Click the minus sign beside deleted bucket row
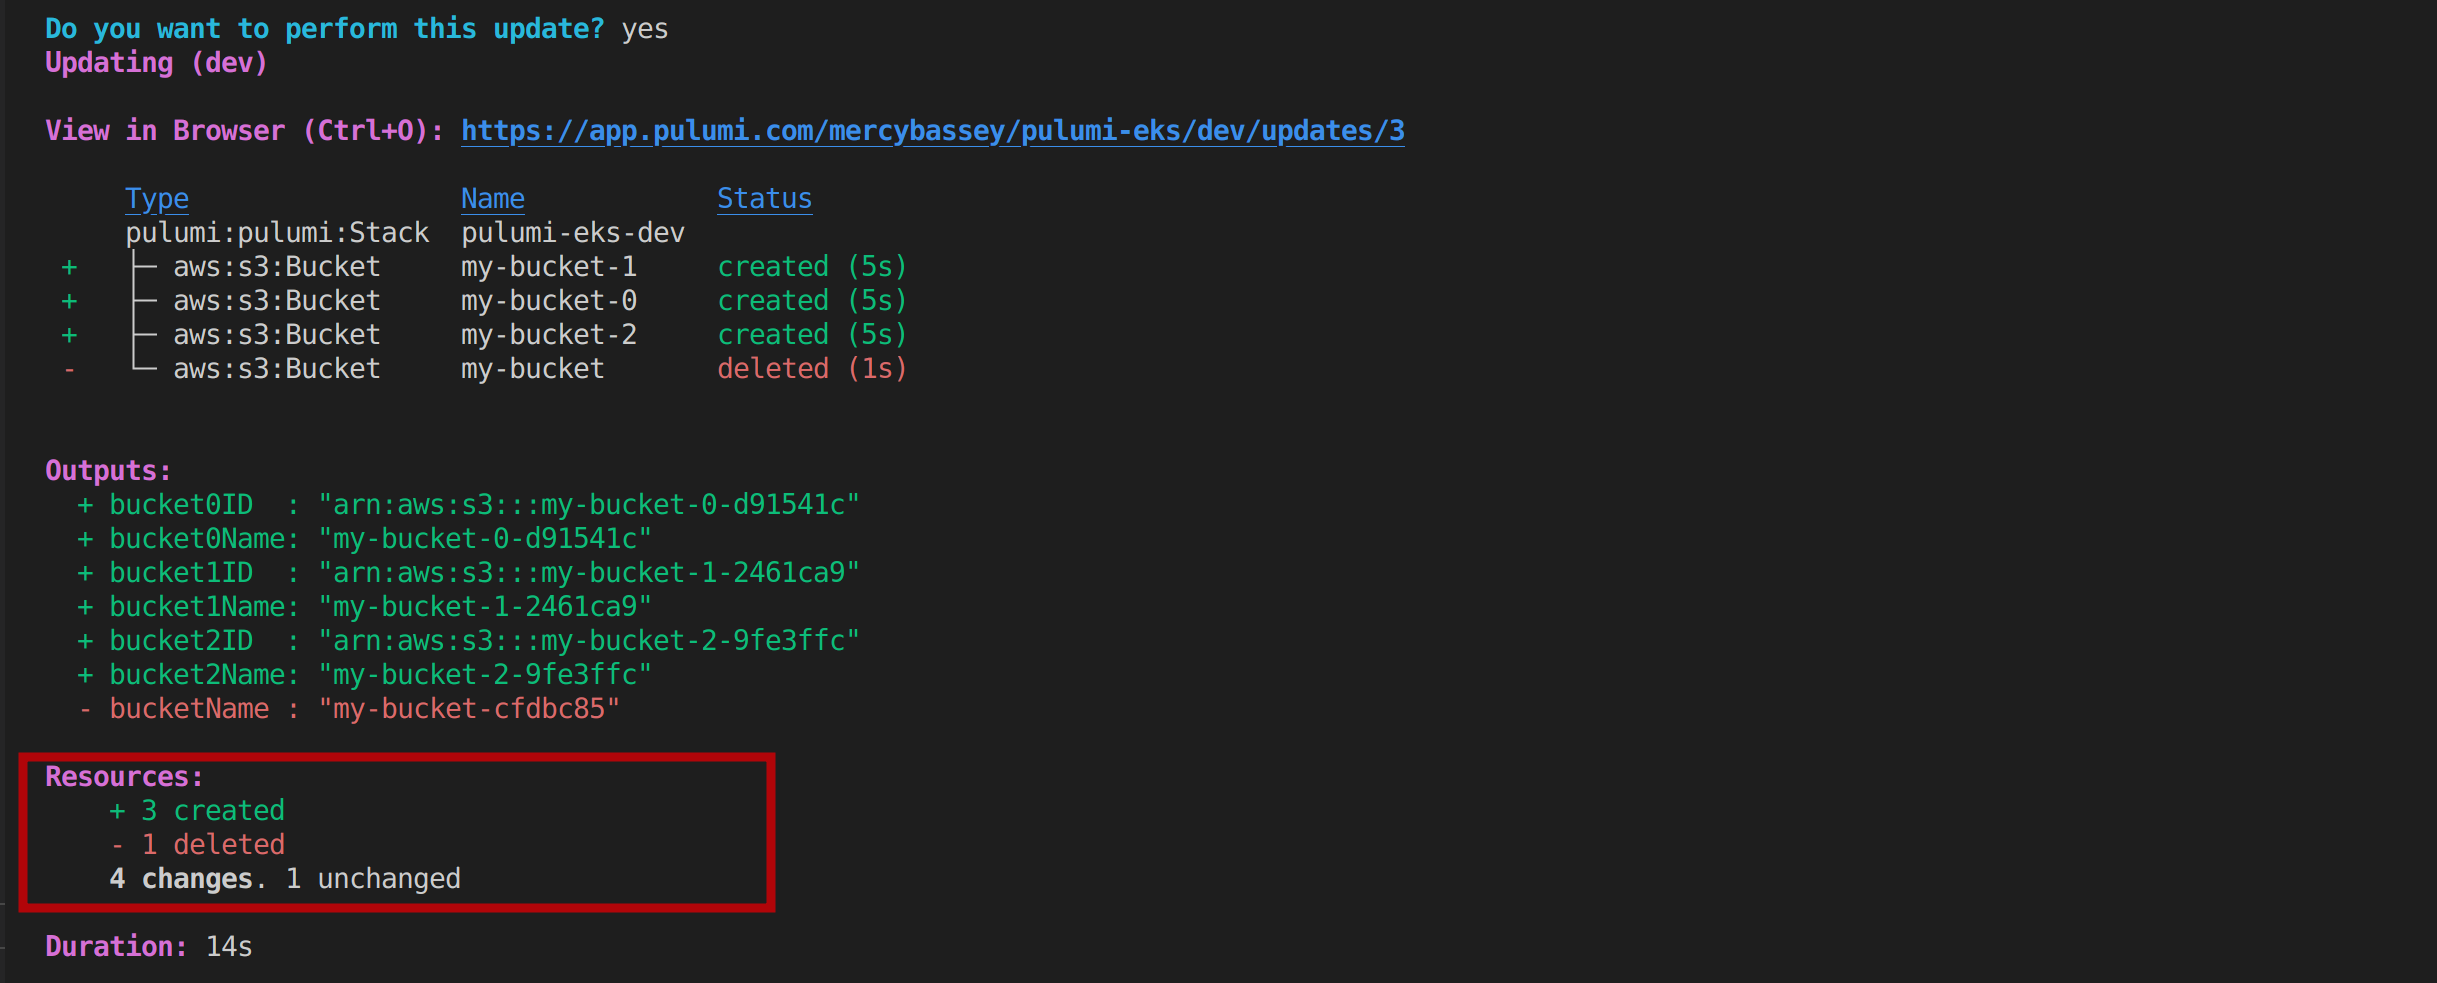This screenshot has height=983, width=2437. (69, 369)
